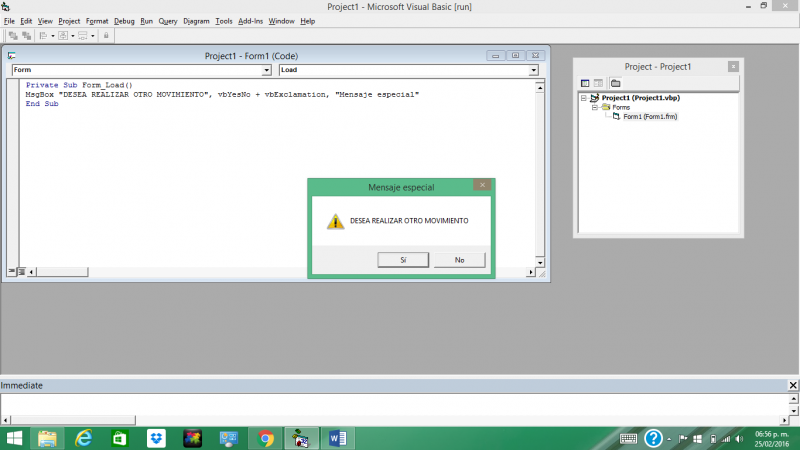Open Internet Explorer from taskbar
The height and width of the screenshot is (450, 800).
(84, 438)
